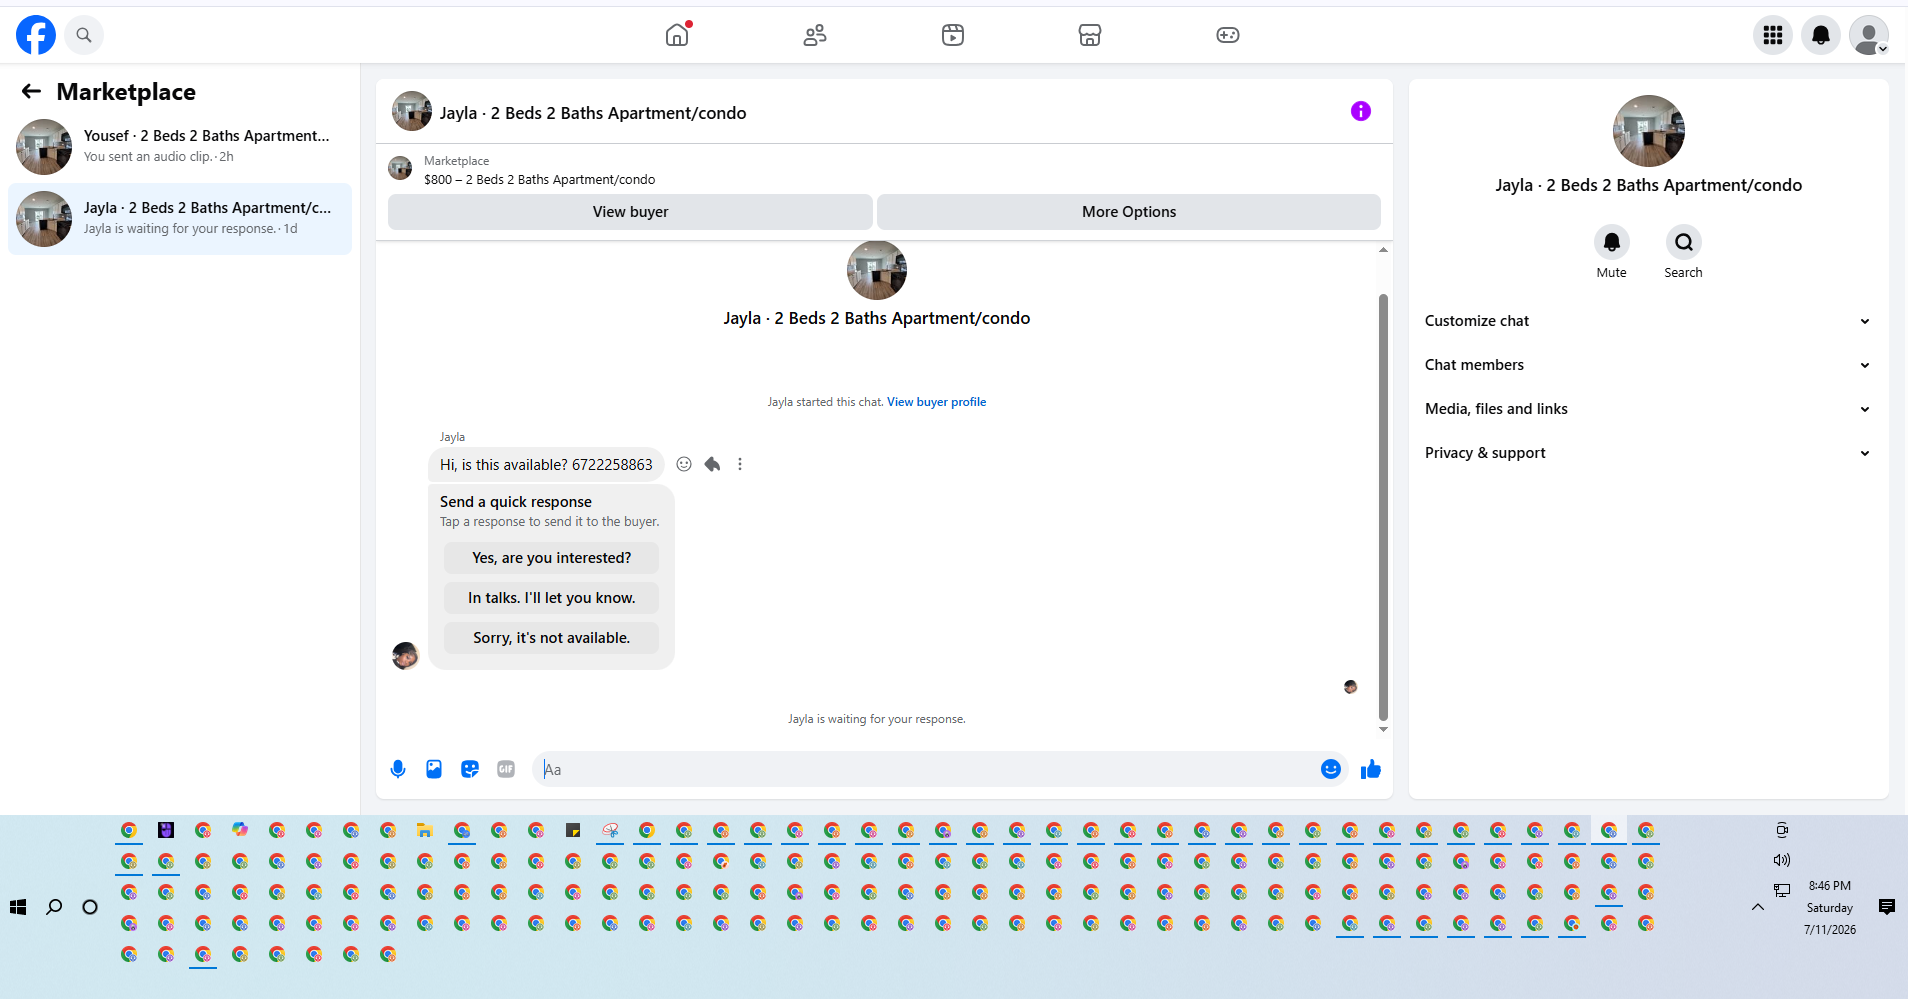
Task: Click the chat scrollbar thumb
Action: [x=1383, y=507]
